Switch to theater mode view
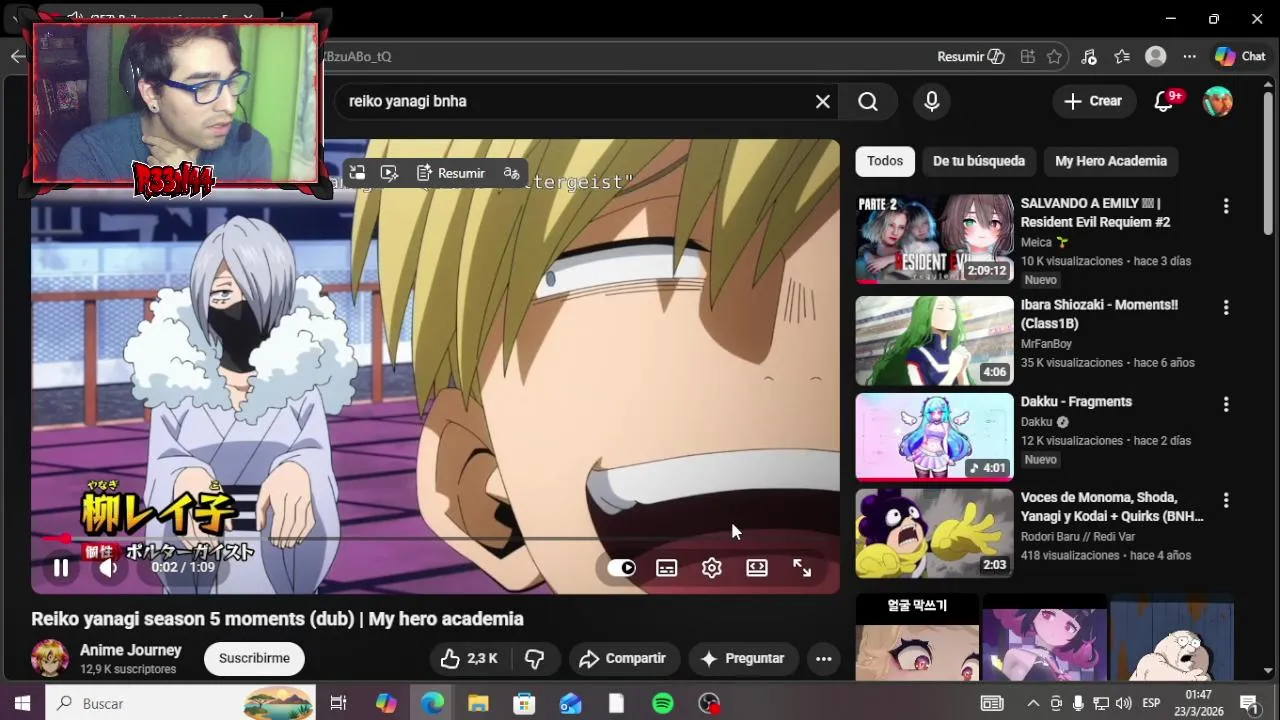 click(x=757, y=568)
